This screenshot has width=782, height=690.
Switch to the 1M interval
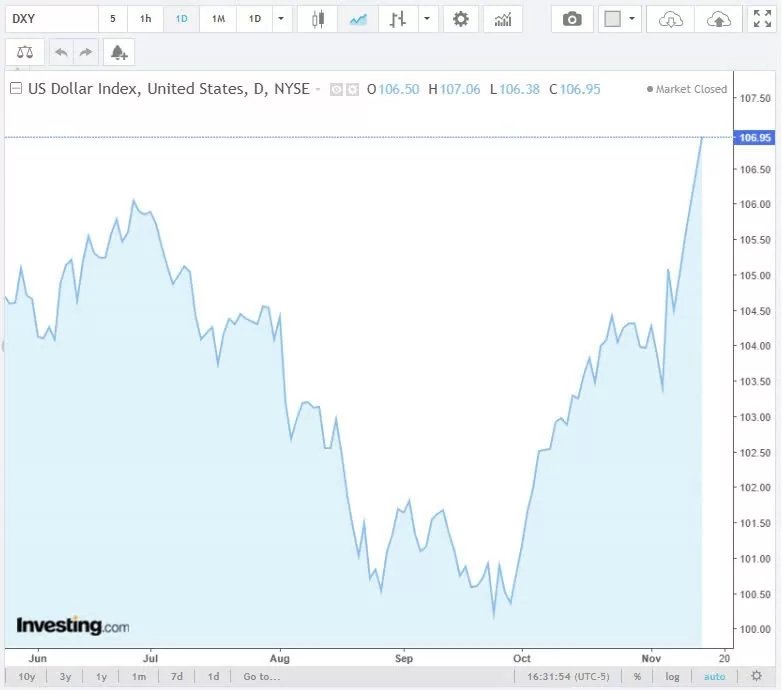tap(218, 19)
